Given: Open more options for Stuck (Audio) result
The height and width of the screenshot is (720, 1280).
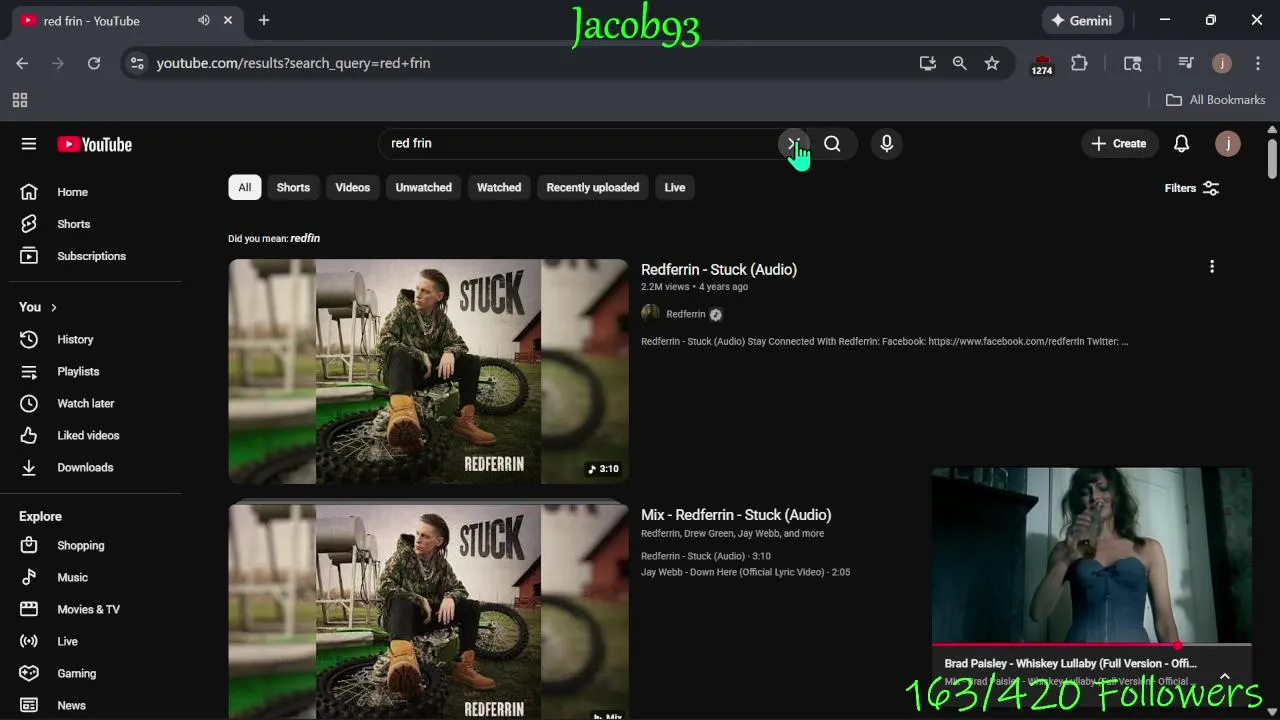Looking at the screenshot, I should (x=1212, y=267).
